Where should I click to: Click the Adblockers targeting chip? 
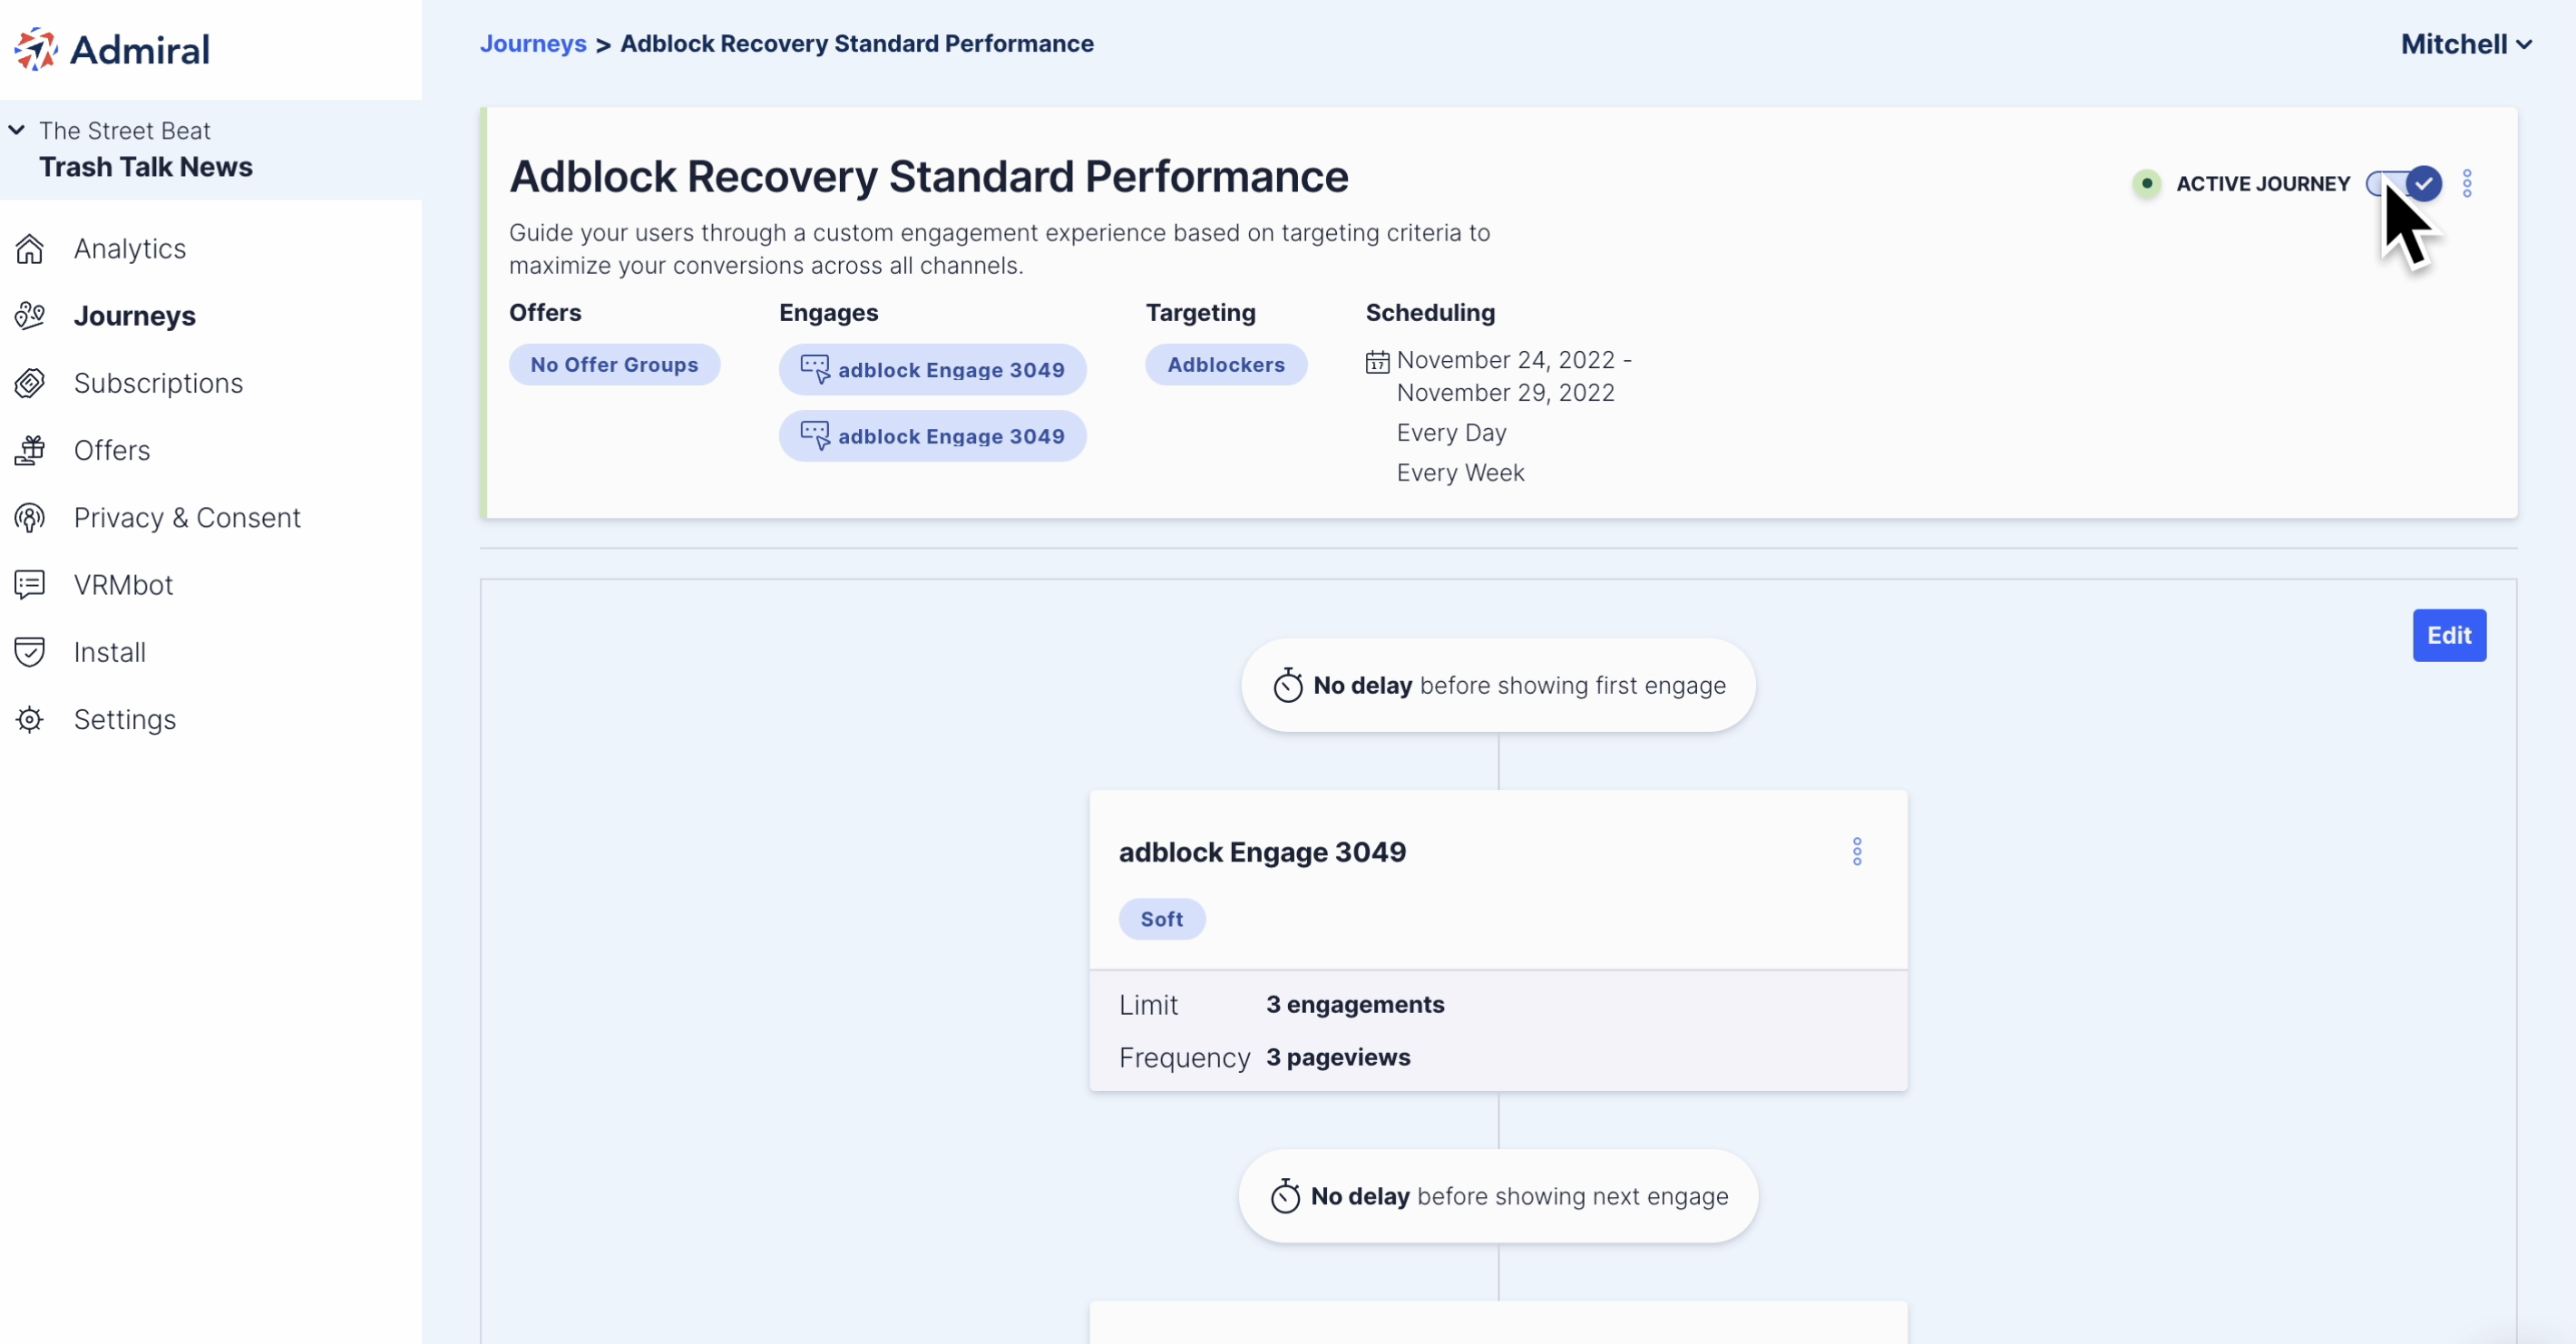(x=1226, y=365)
